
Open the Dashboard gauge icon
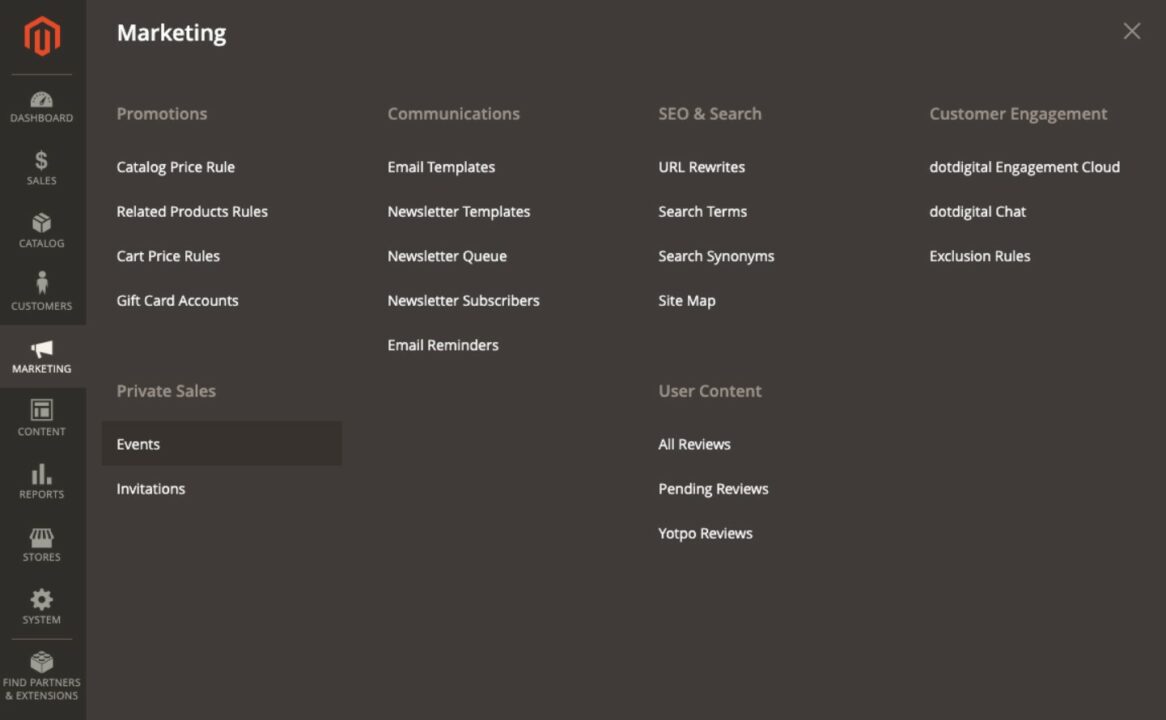(42, 100)
